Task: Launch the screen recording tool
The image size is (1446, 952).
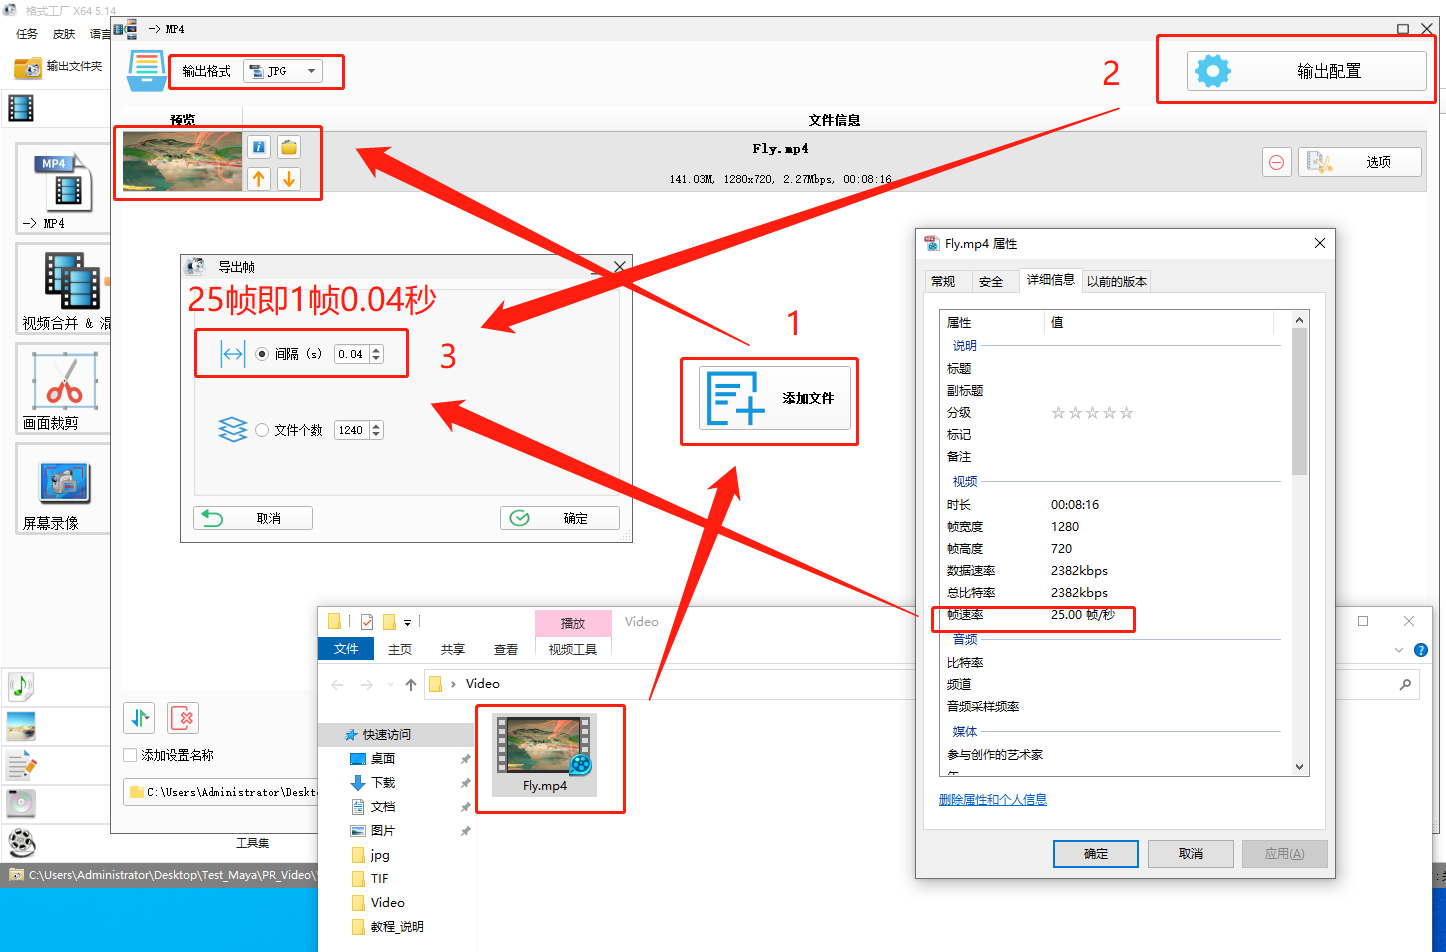Action: click(x=64, y=488)
